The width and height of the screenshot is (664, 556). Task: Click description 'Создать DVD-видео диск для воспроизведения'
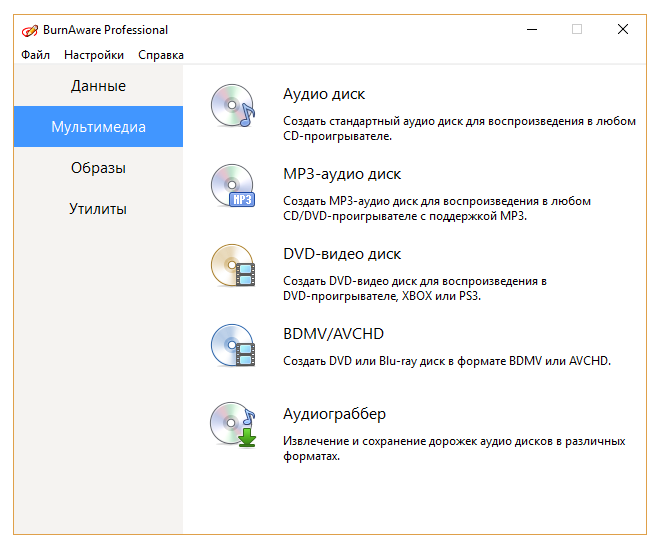[415, 289]
